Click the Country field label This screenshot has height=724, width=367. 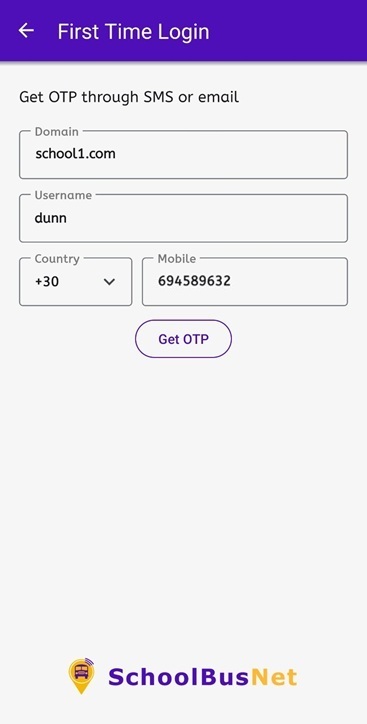click(57, 259)
